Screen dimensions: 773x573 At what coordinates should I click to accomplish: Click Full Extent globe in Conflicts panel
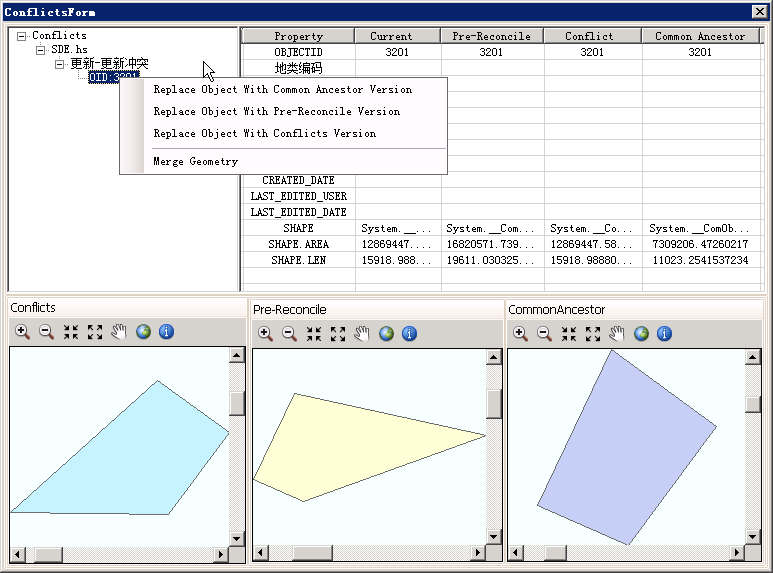[143, 332]
